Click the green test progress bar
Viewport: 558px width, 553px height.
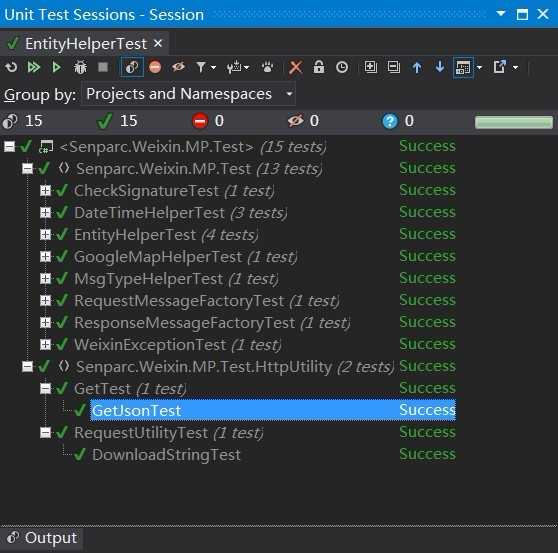514,122
